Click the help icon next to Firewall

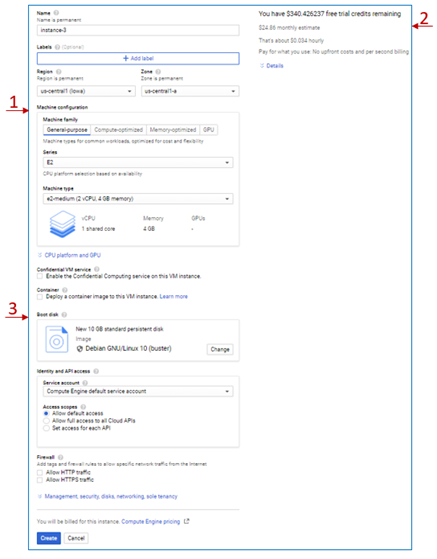60,457
